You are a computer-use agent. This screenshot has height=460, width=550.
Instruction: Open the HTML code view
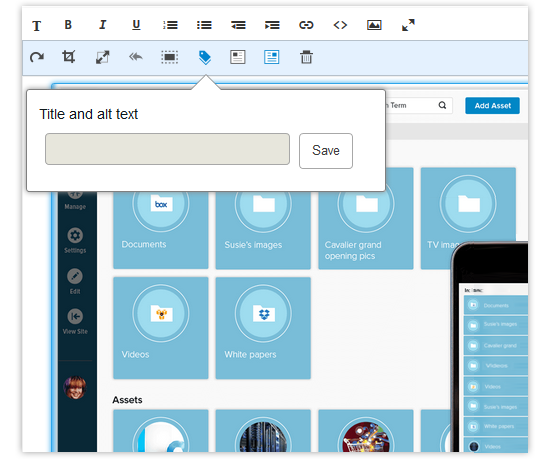[x=340, y=25]
